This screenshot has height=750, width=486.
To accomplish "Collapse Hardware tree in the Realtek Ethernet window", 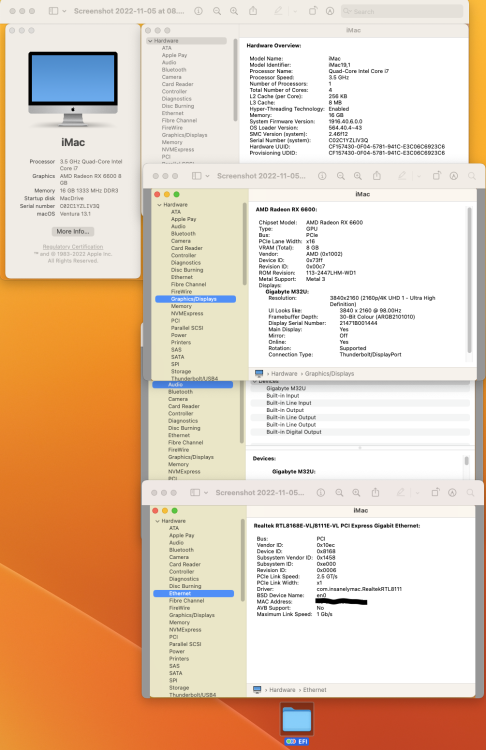I will [157, 521].
